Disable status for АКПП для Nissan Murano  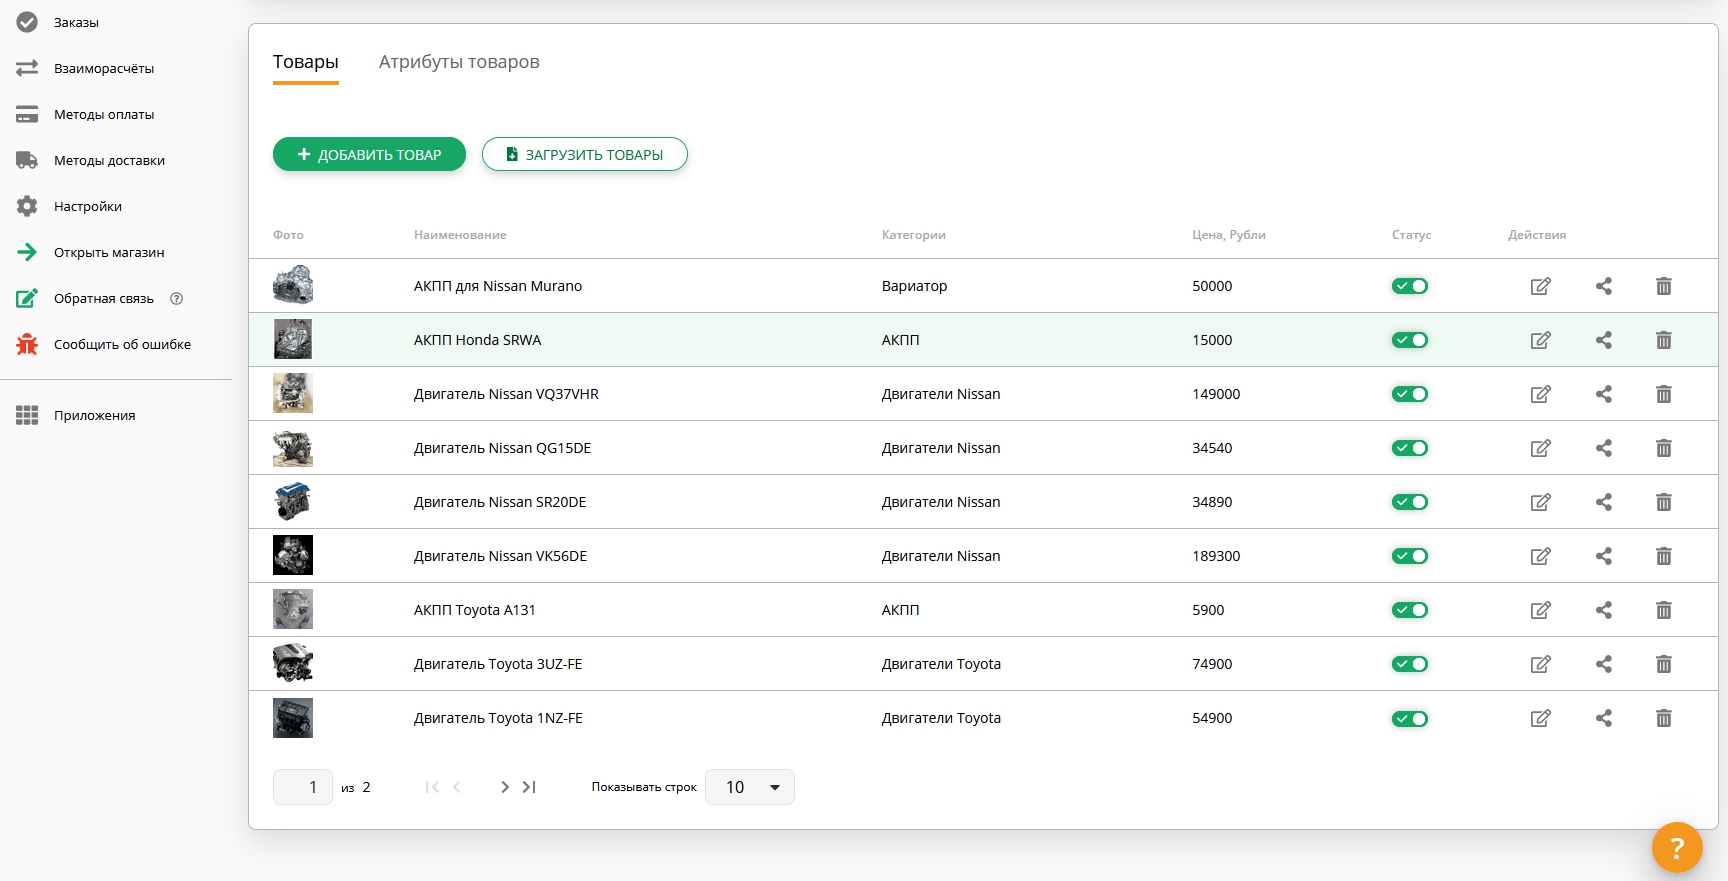point(1409,286)
